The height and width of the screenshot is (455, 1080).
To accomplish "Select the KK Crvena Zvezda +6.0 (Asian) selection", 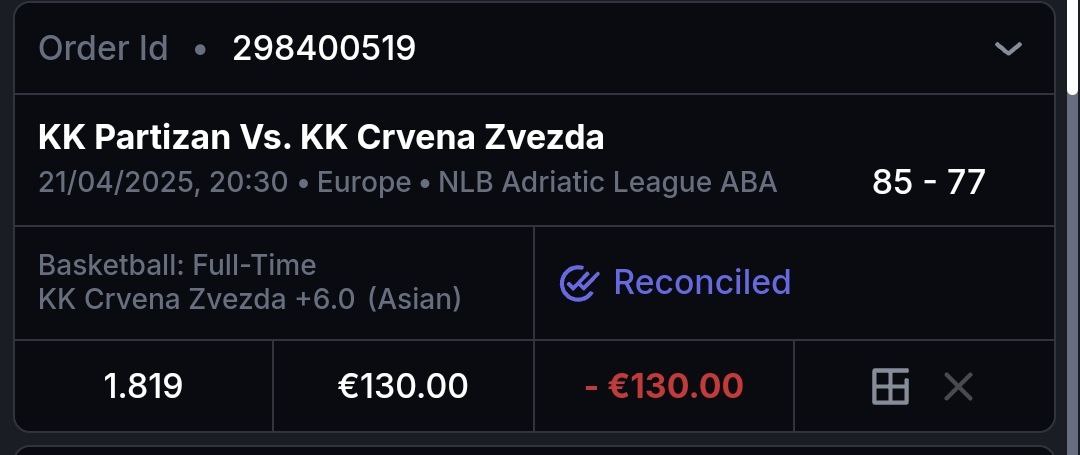I will click(249, 299).
